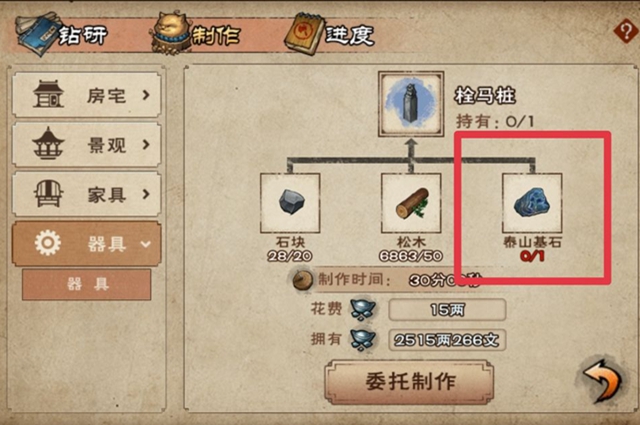Screen dimensions: 640x425
Task: Click the 委托制作 button
Action: 409,381
